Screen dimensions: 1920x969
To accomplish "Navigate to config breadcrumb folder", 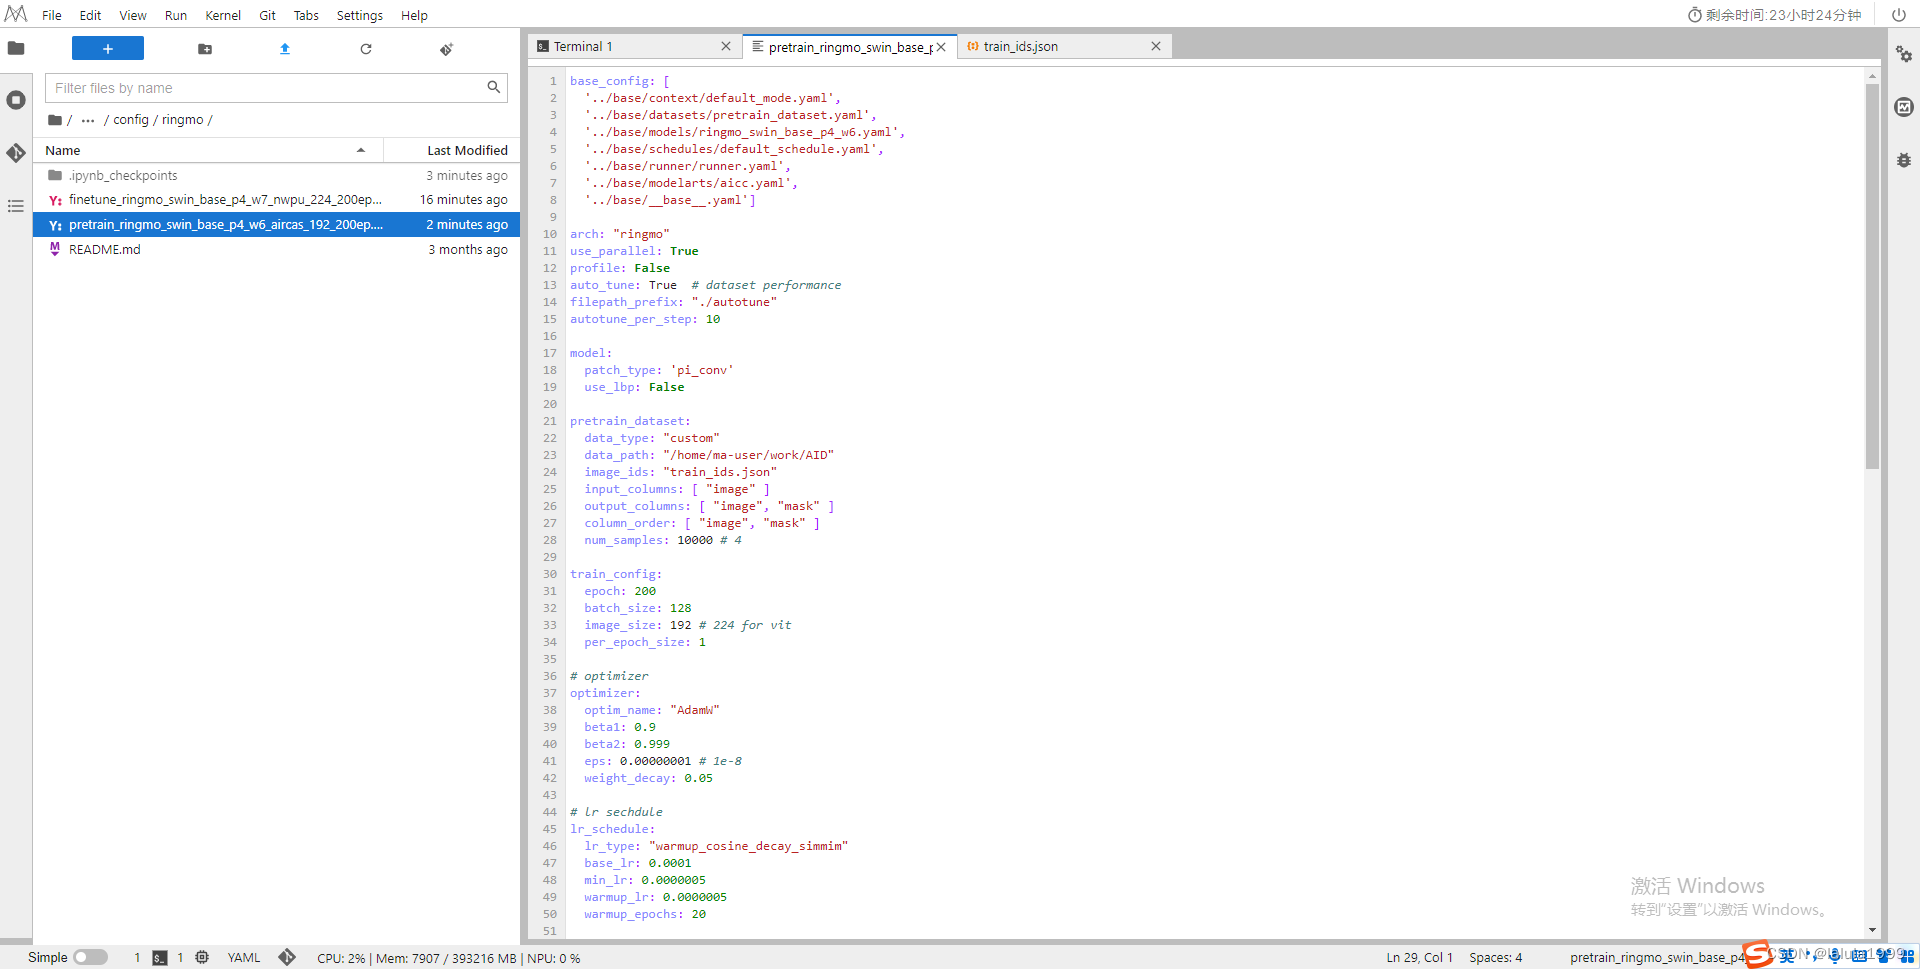I will point(131,120).
